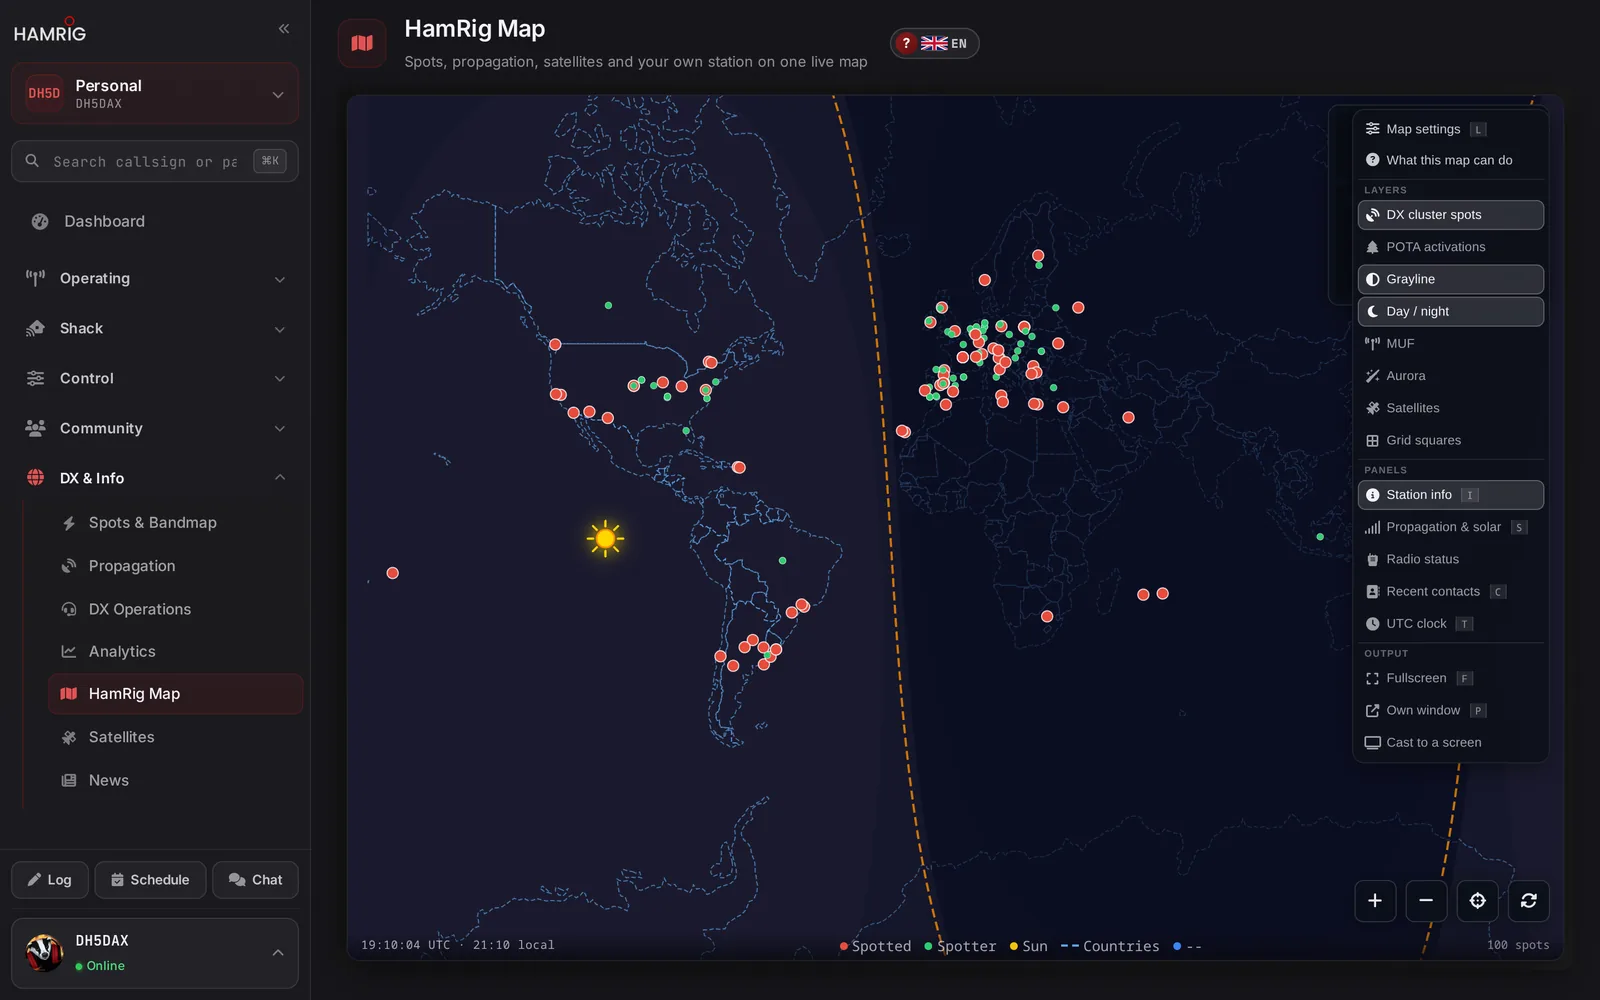Refresh spots with the reload icon
The height and width of the screenshot is (1000, 1600).
click(1529, 901)
